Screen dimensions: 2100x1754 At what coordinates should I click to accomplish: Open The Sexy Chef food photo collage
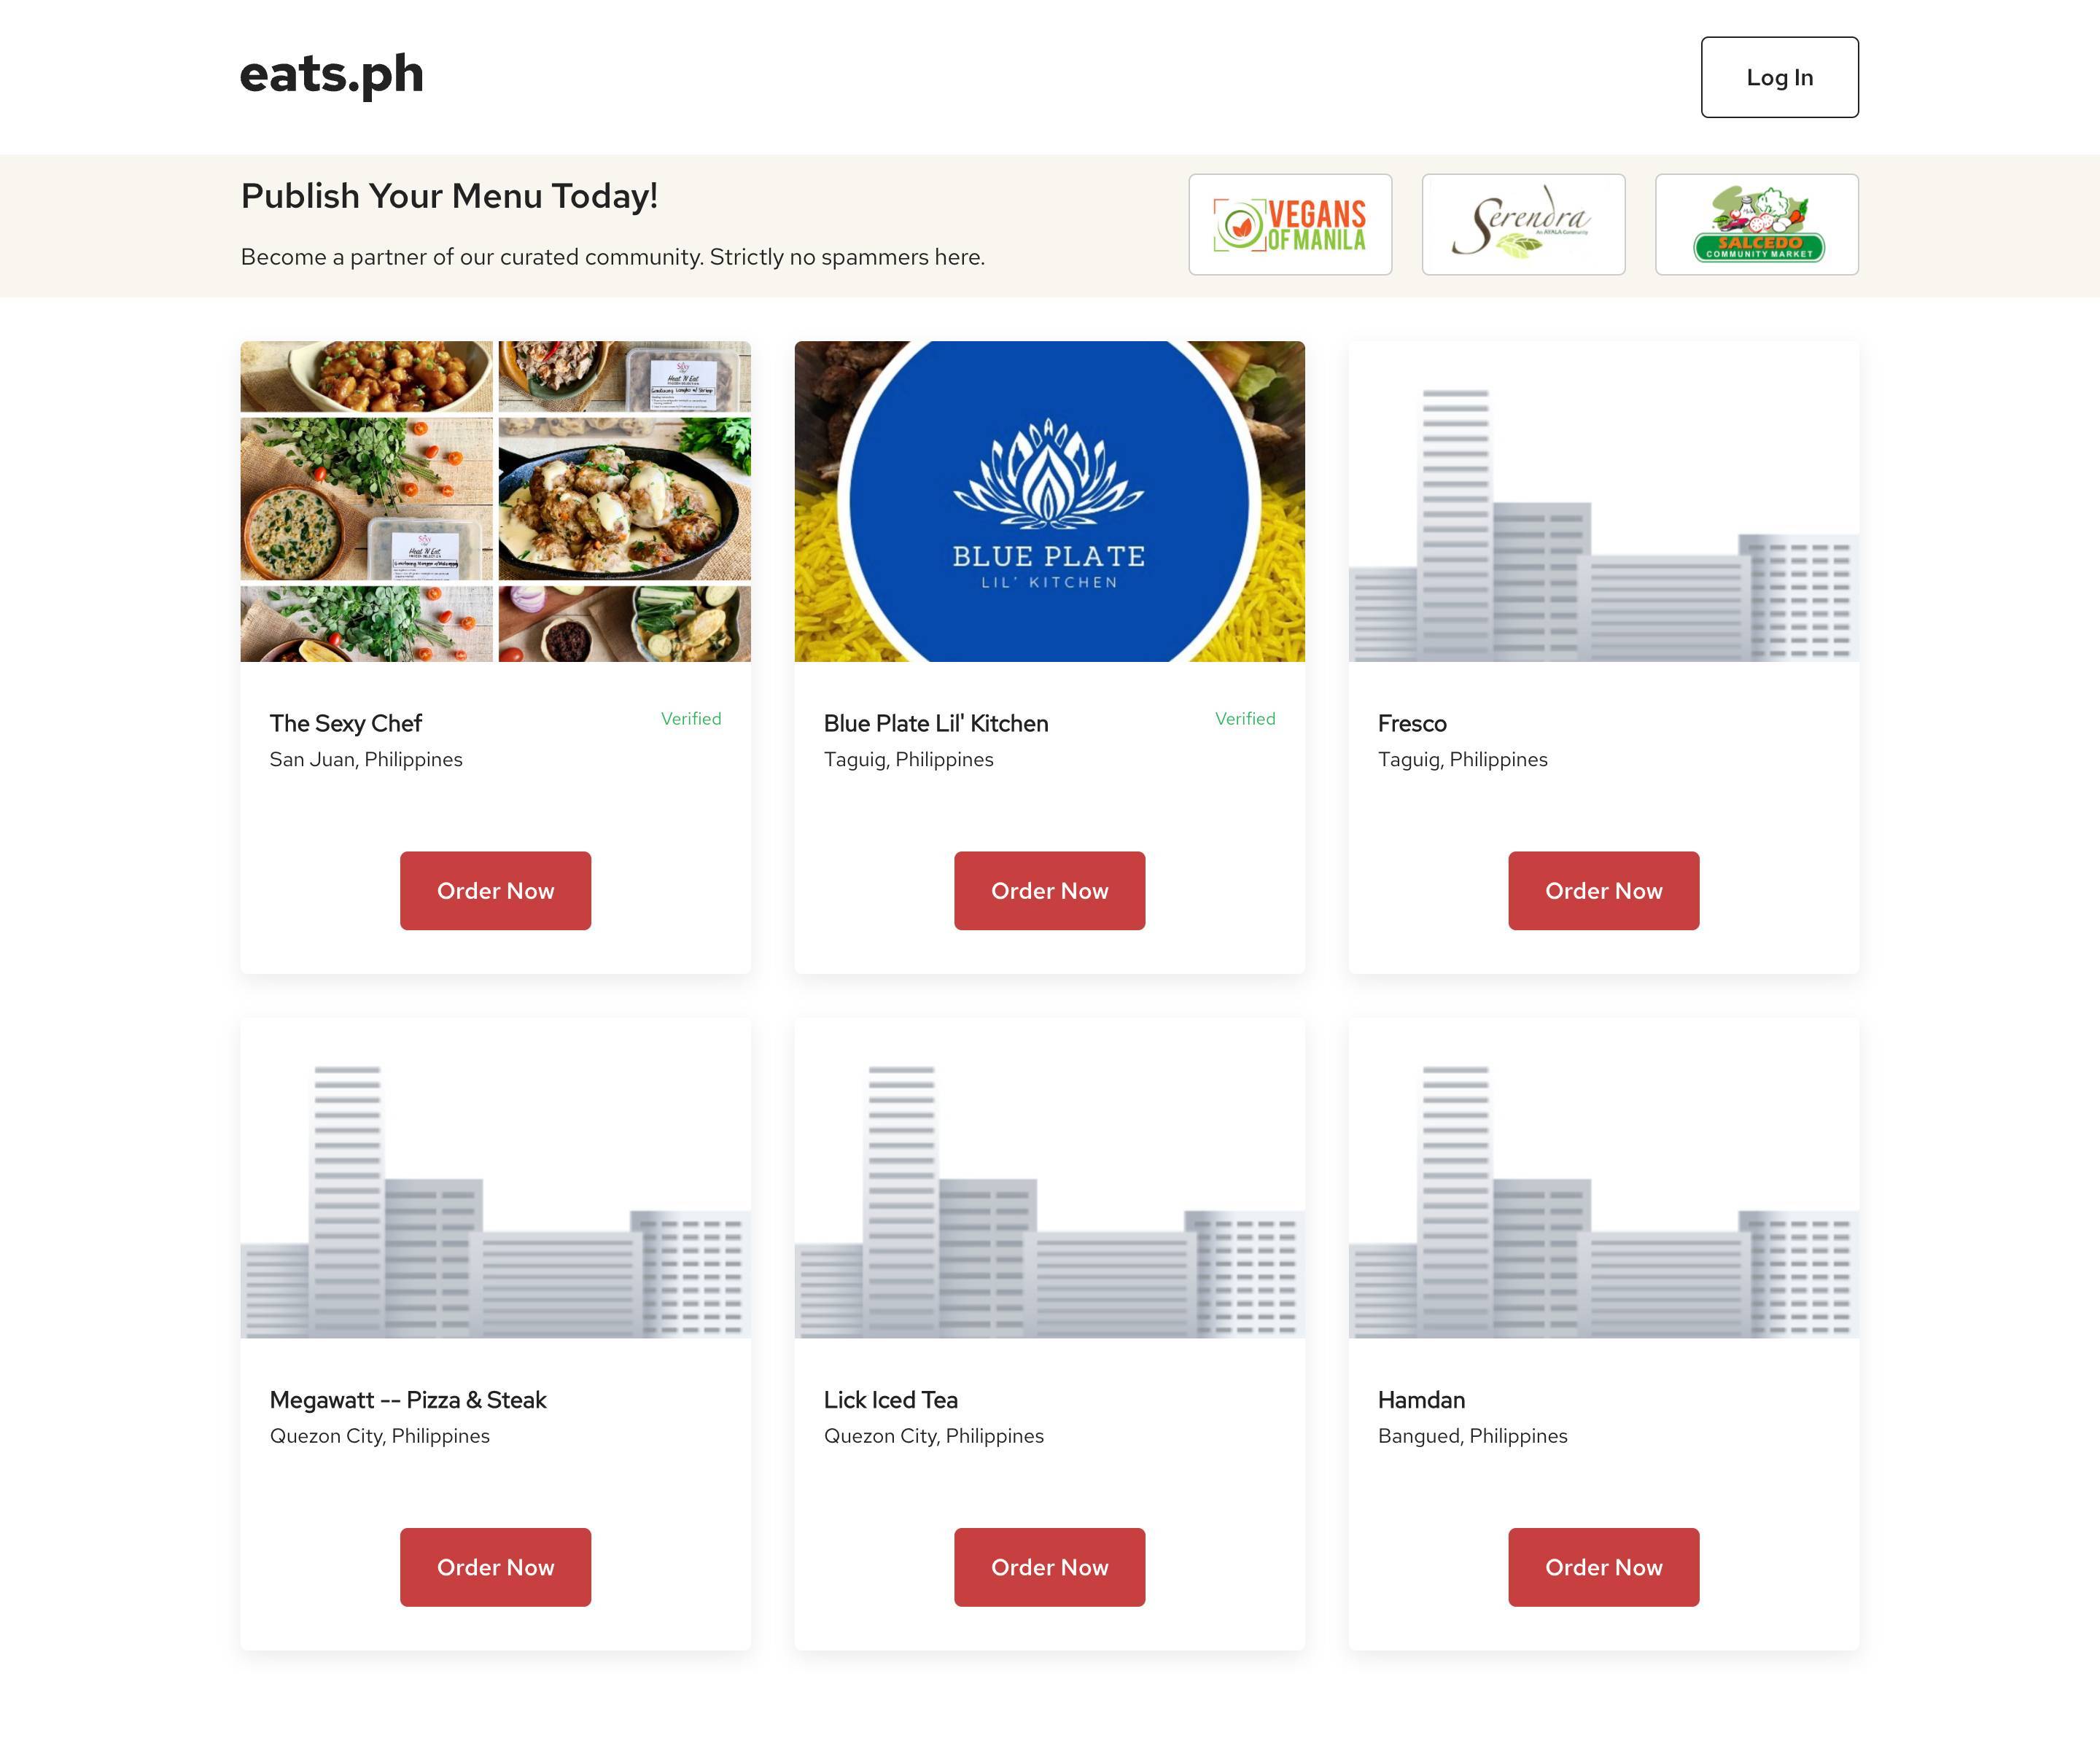pos(495,501)
